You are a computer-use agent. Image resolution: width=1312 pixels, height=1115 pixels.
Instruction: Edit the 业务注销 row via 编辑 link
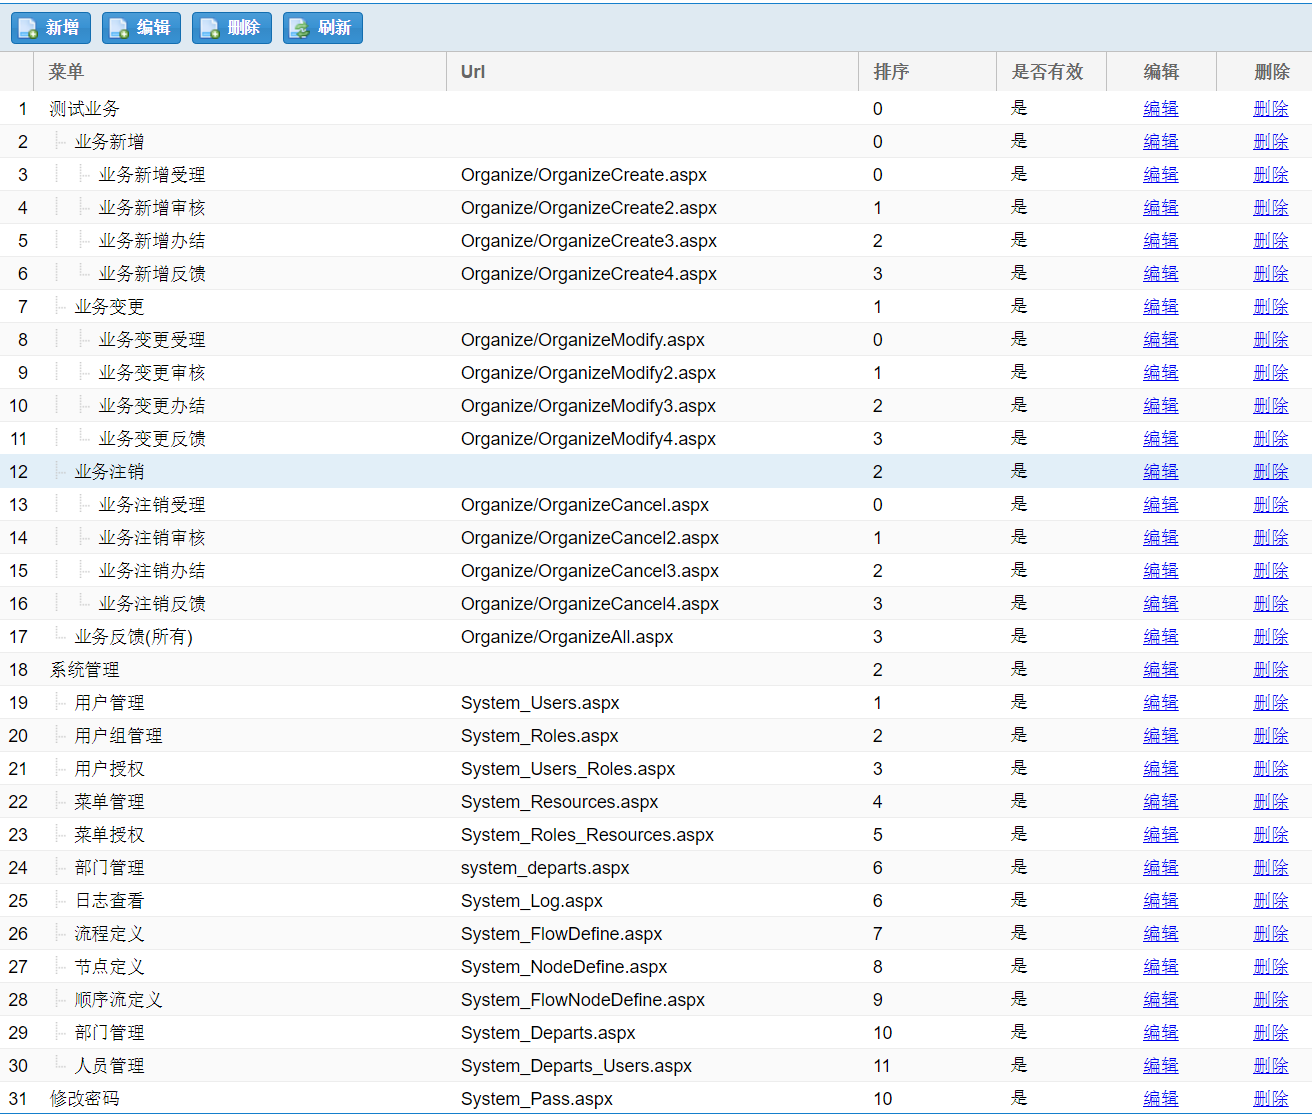1161,472
